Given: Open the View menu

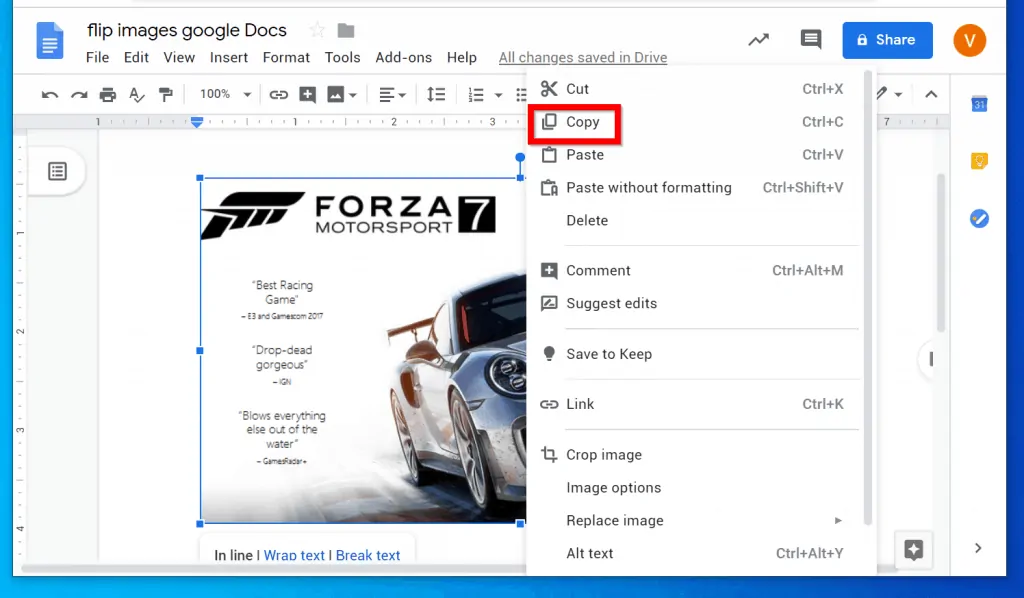Looking at the screenshot, I should [179, 57].
